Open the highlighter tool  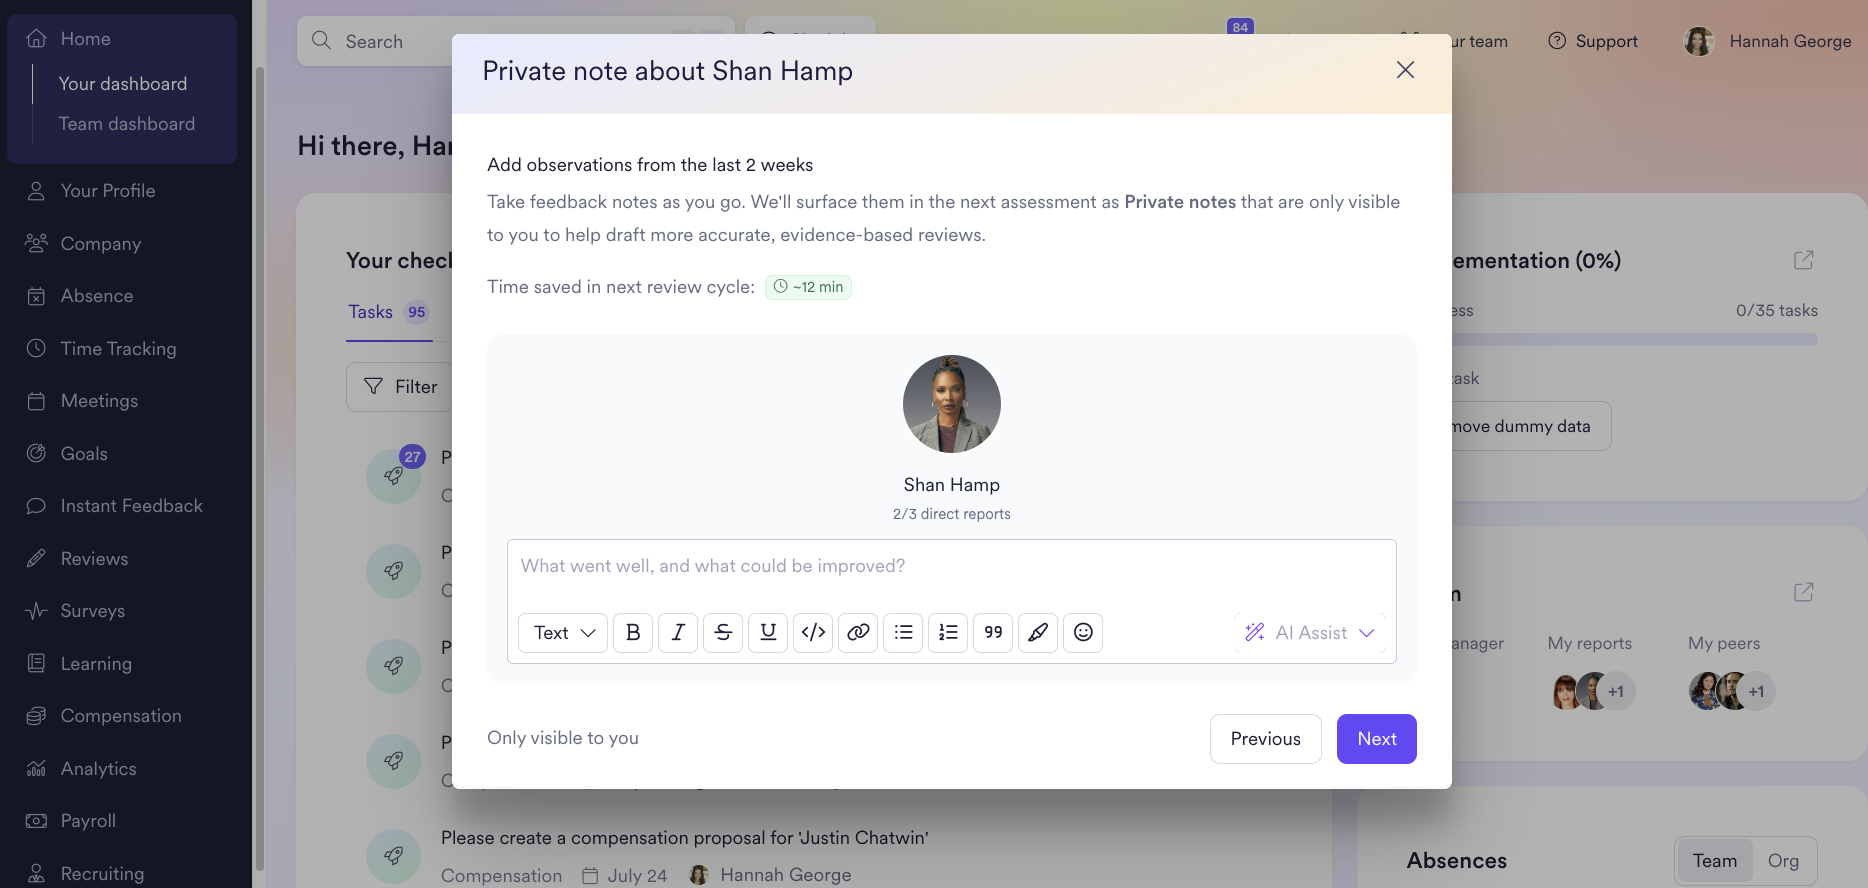[x=1038, y=632]
